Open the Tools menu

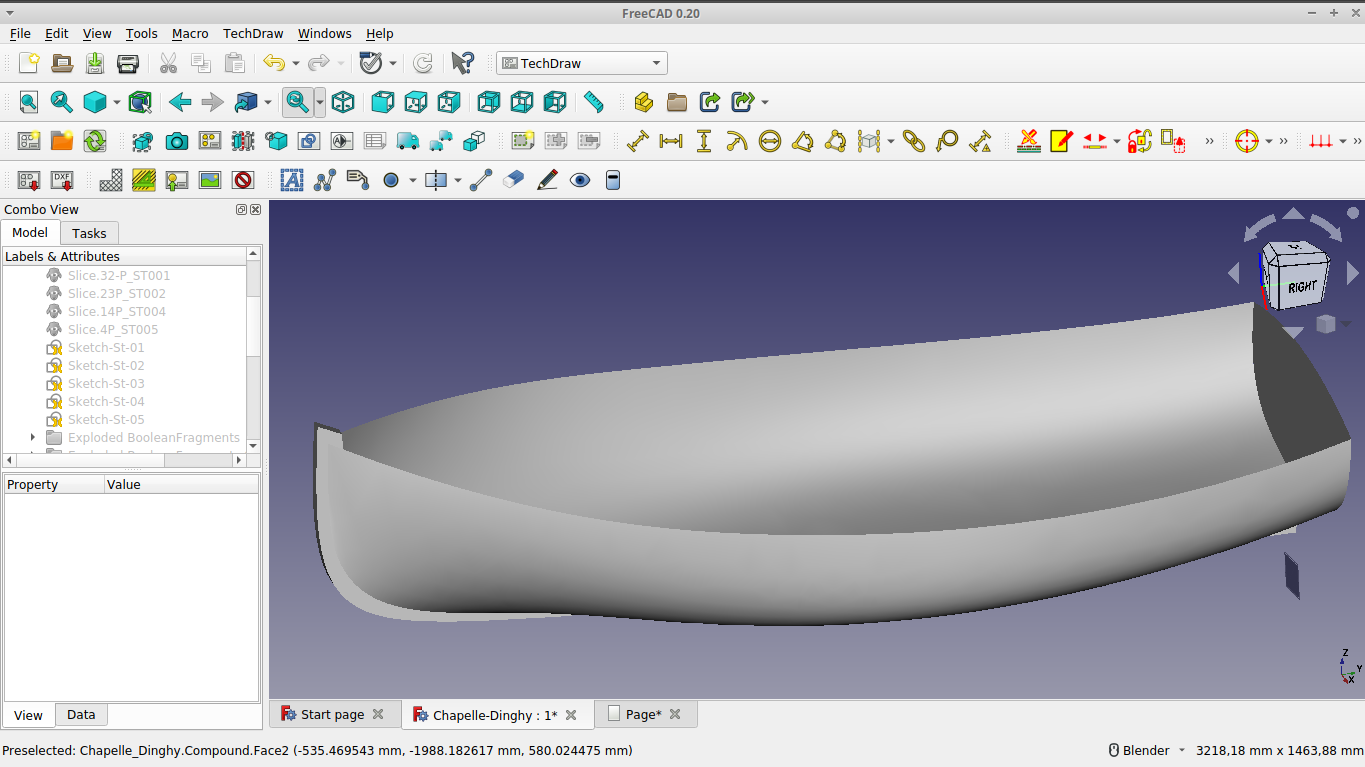tap(141, 33)
